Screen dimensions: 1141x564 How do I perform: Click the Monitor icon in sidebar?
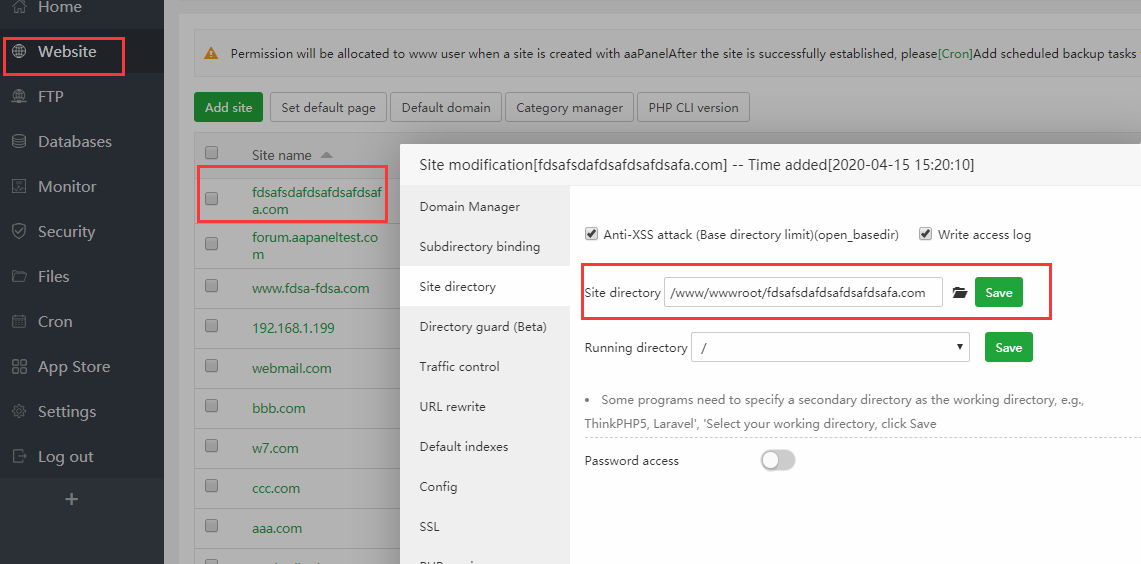pyautogui.click(x=19, y=187)
